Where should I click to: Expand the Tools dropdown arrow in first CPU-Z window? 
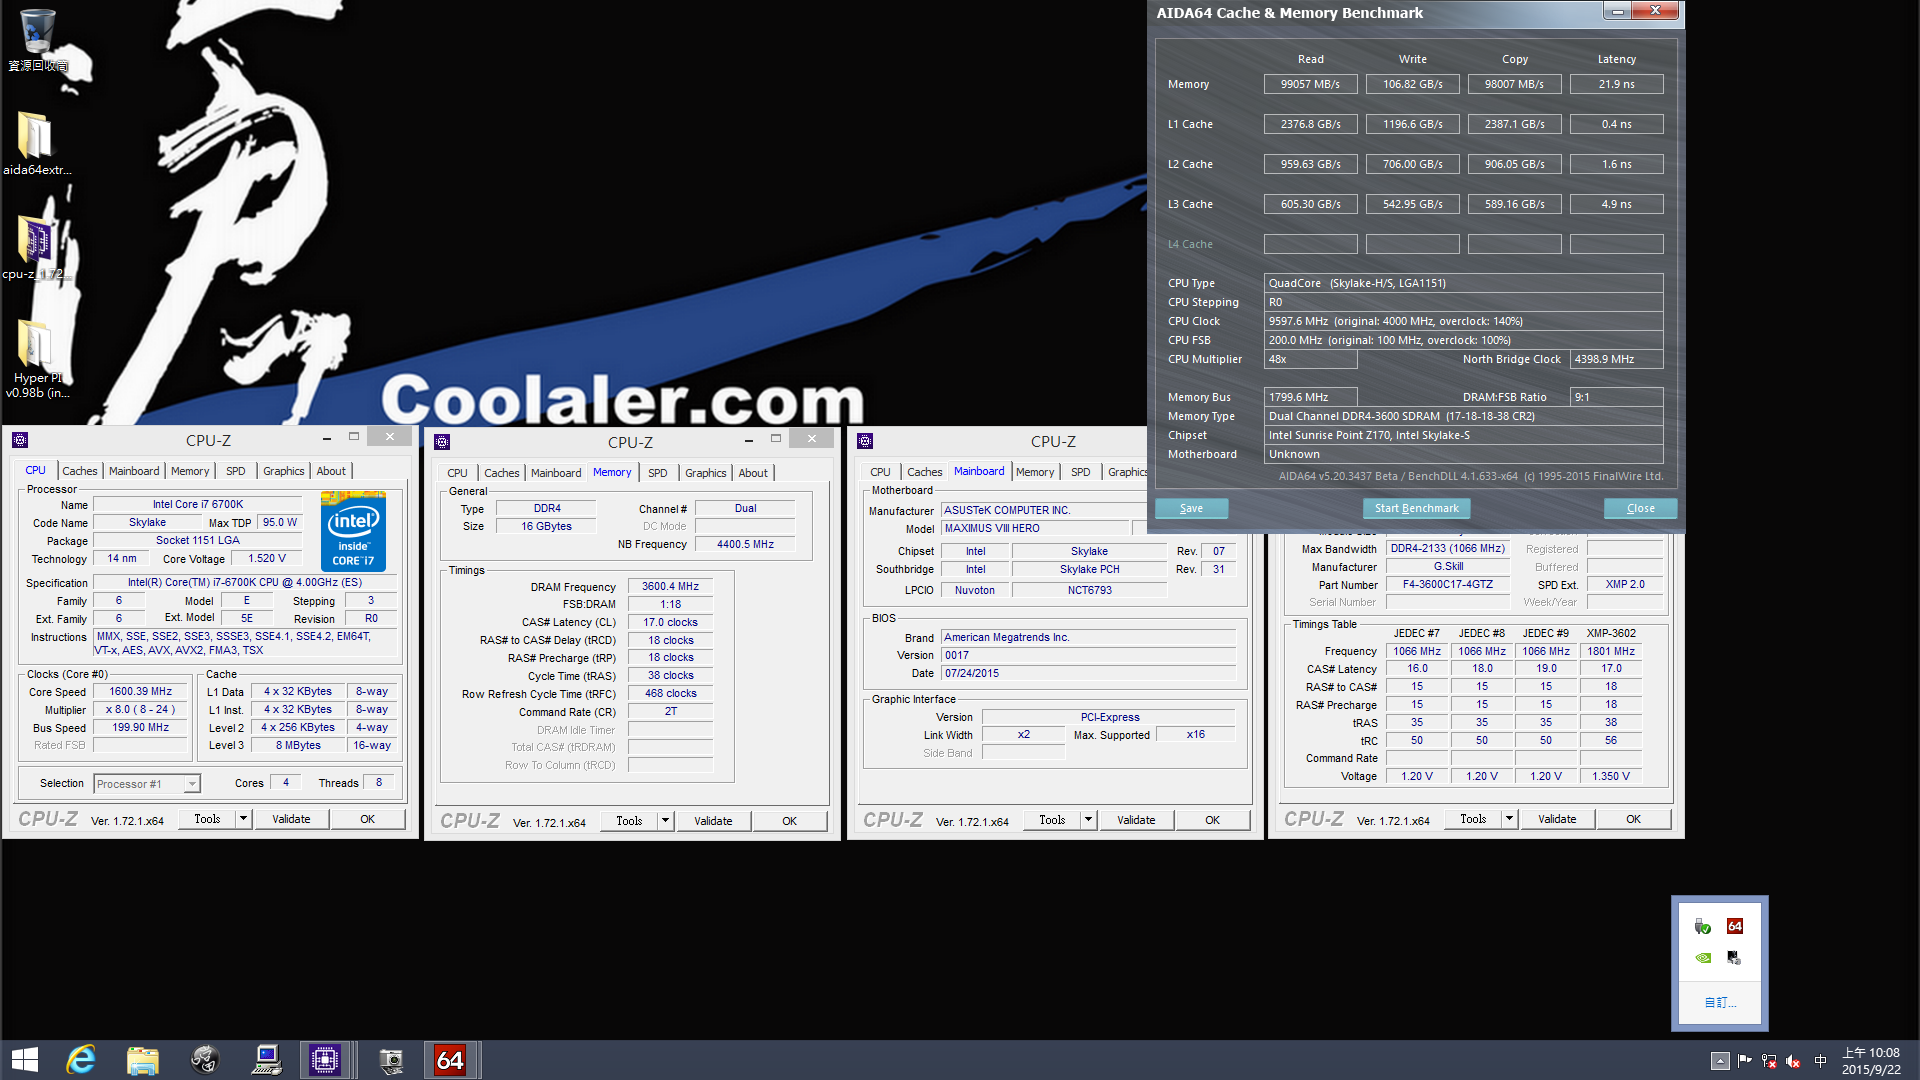pos(242,819)
